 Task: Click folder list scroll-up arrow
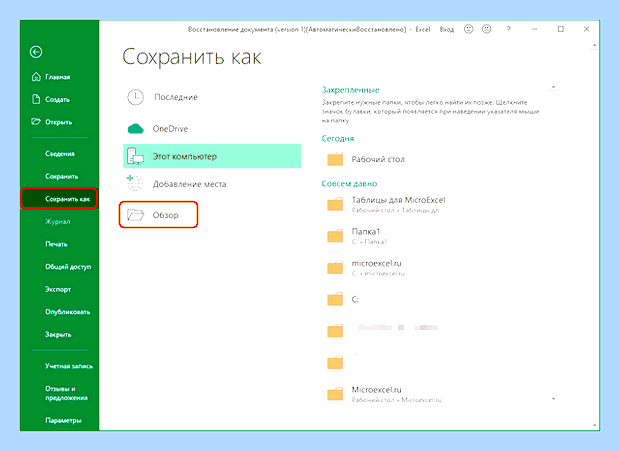[554, 87]
